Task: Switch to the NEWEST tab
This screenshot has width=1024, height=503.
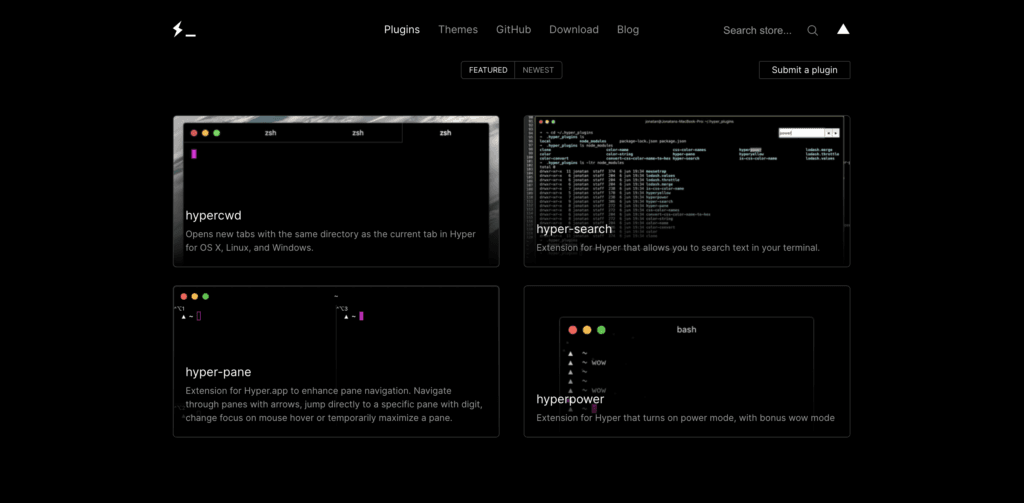Action: tap(538, 70)
